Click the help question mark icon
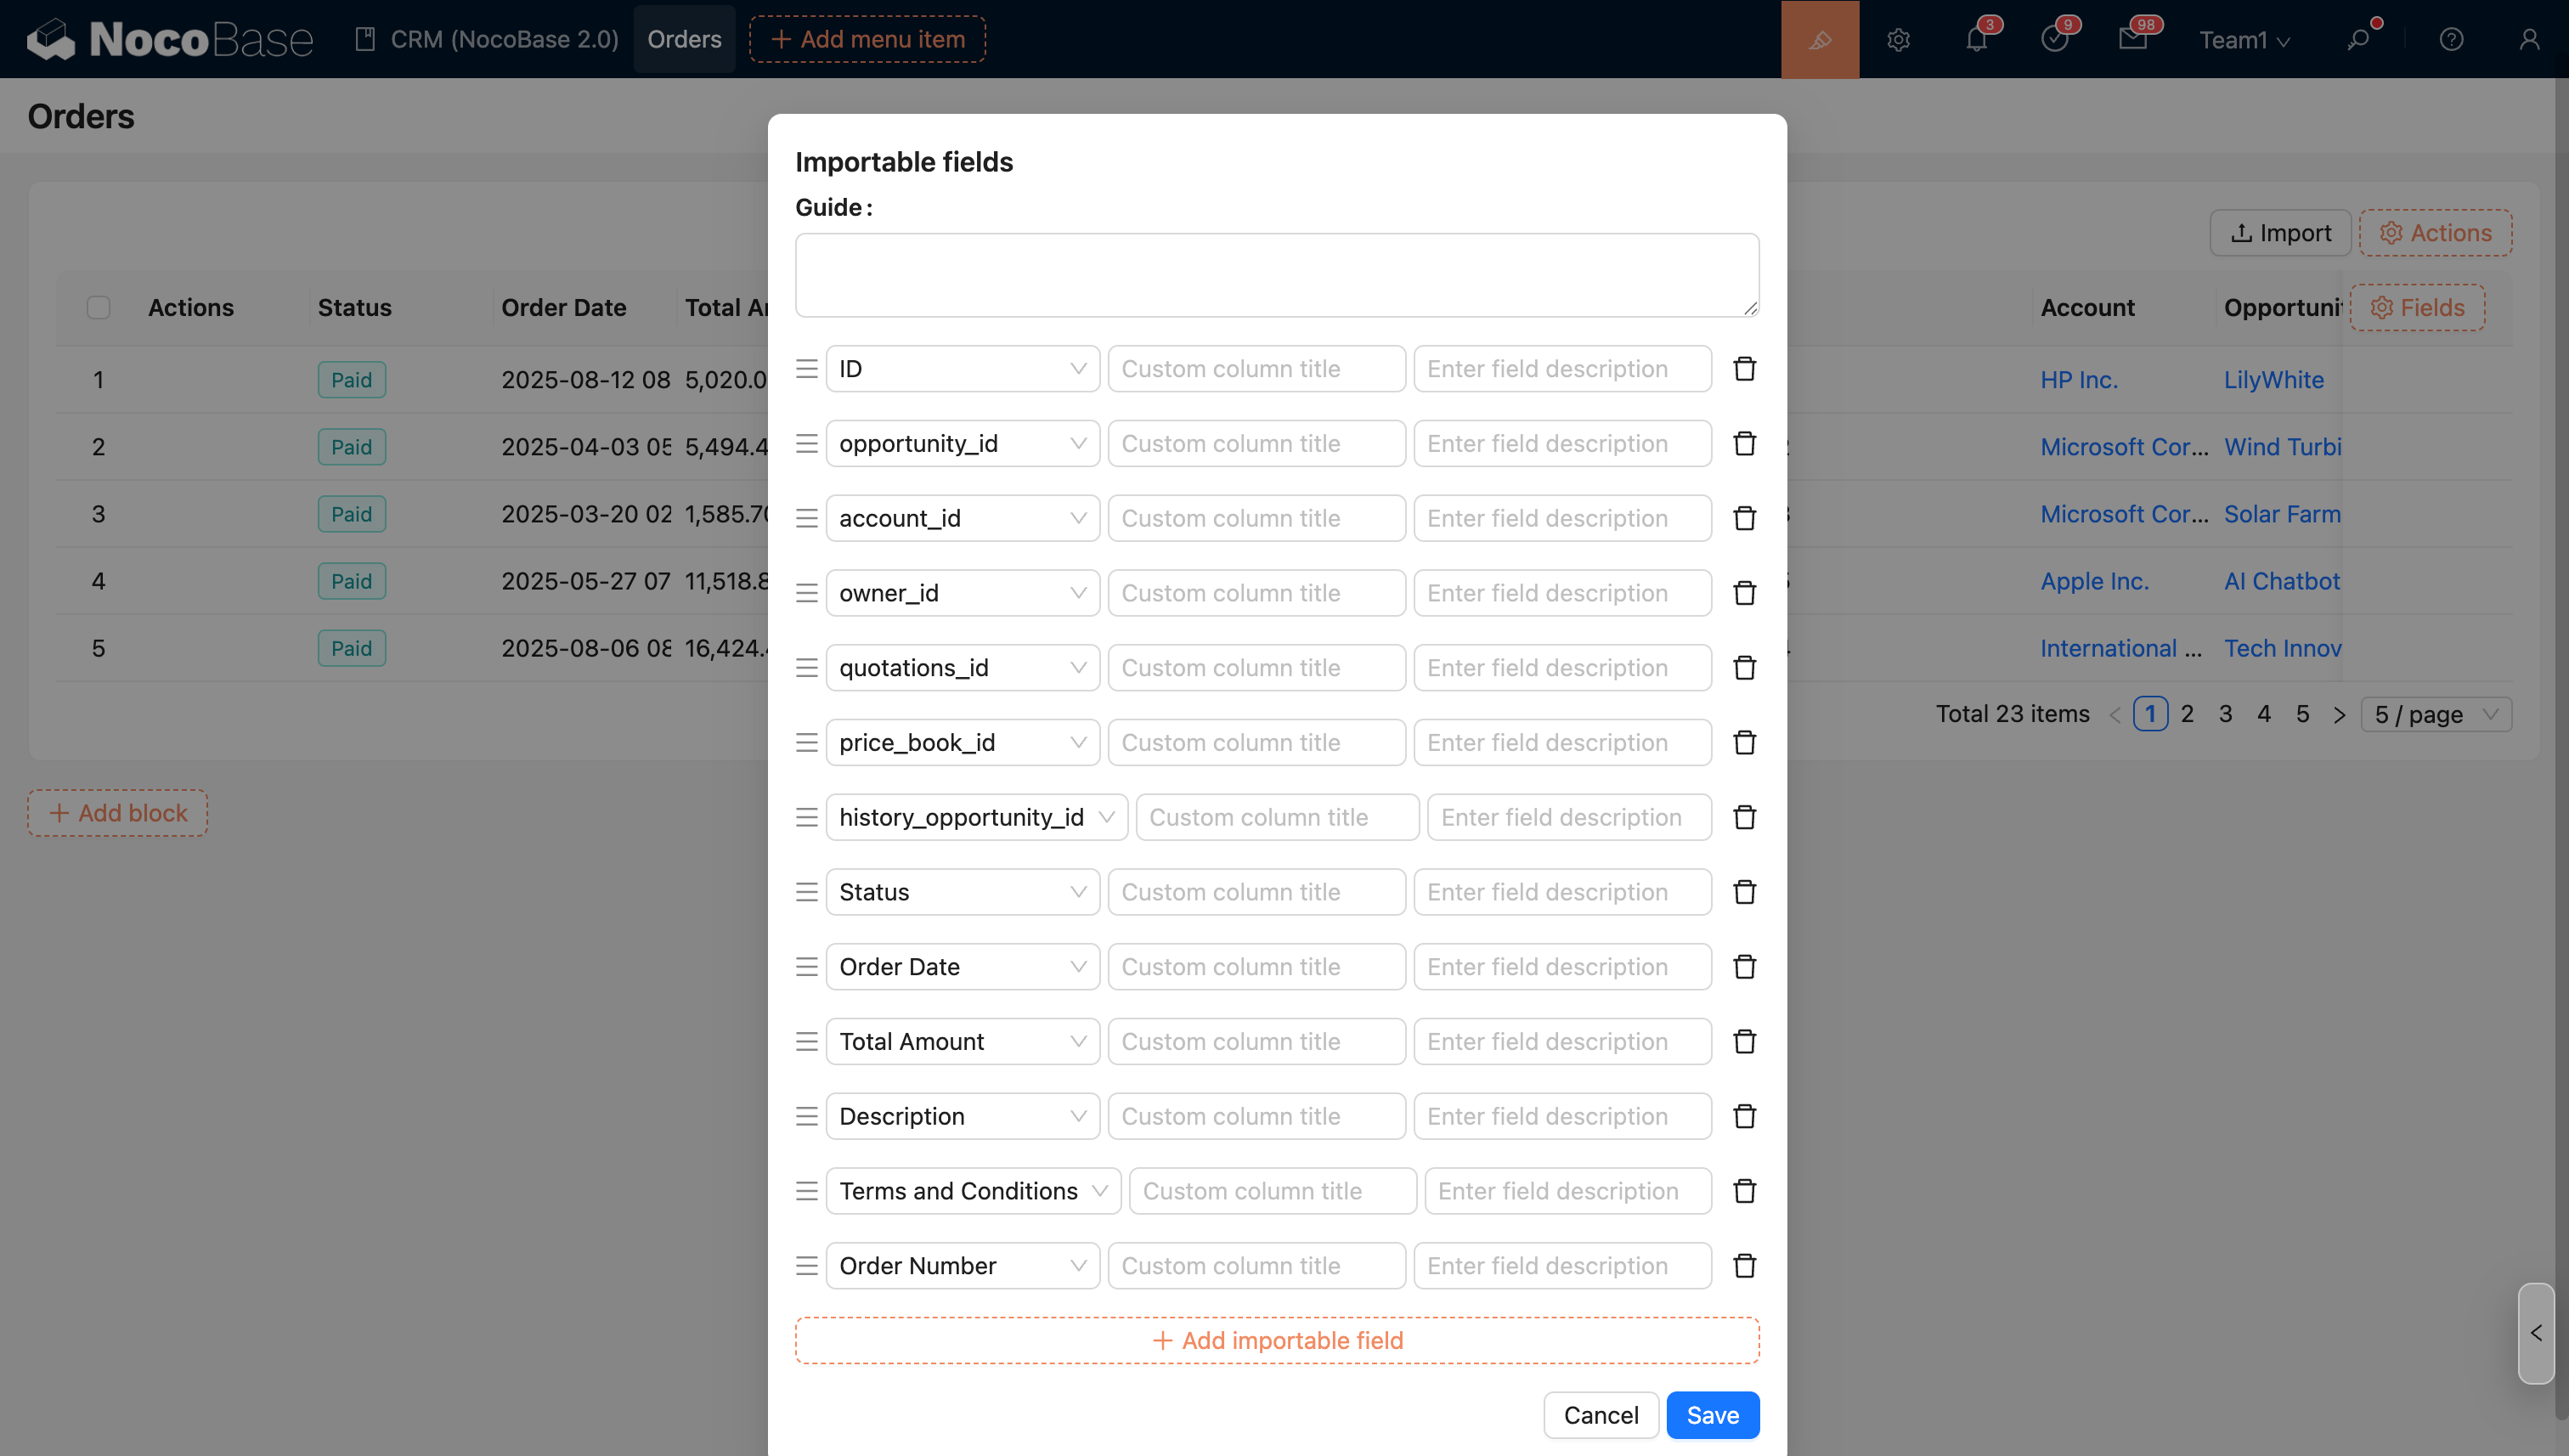2569x1456 pixels. tap(2450, 39)
